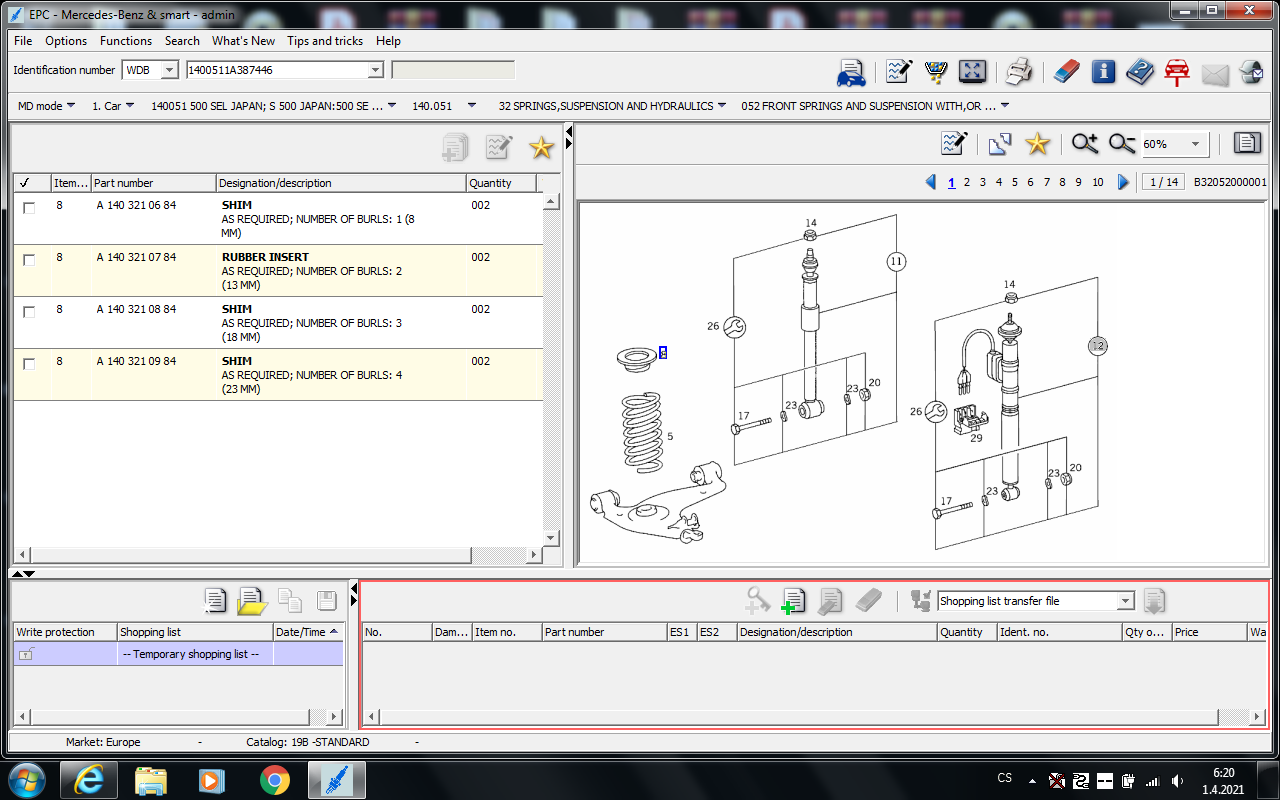Click the footnotes document icon above the diagram
1280x800 pixels.
[x=1247, y=144]
